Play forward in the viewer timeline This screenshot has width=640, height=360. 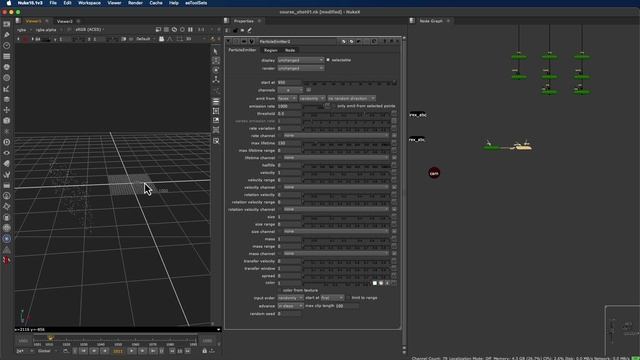point(131,351)
